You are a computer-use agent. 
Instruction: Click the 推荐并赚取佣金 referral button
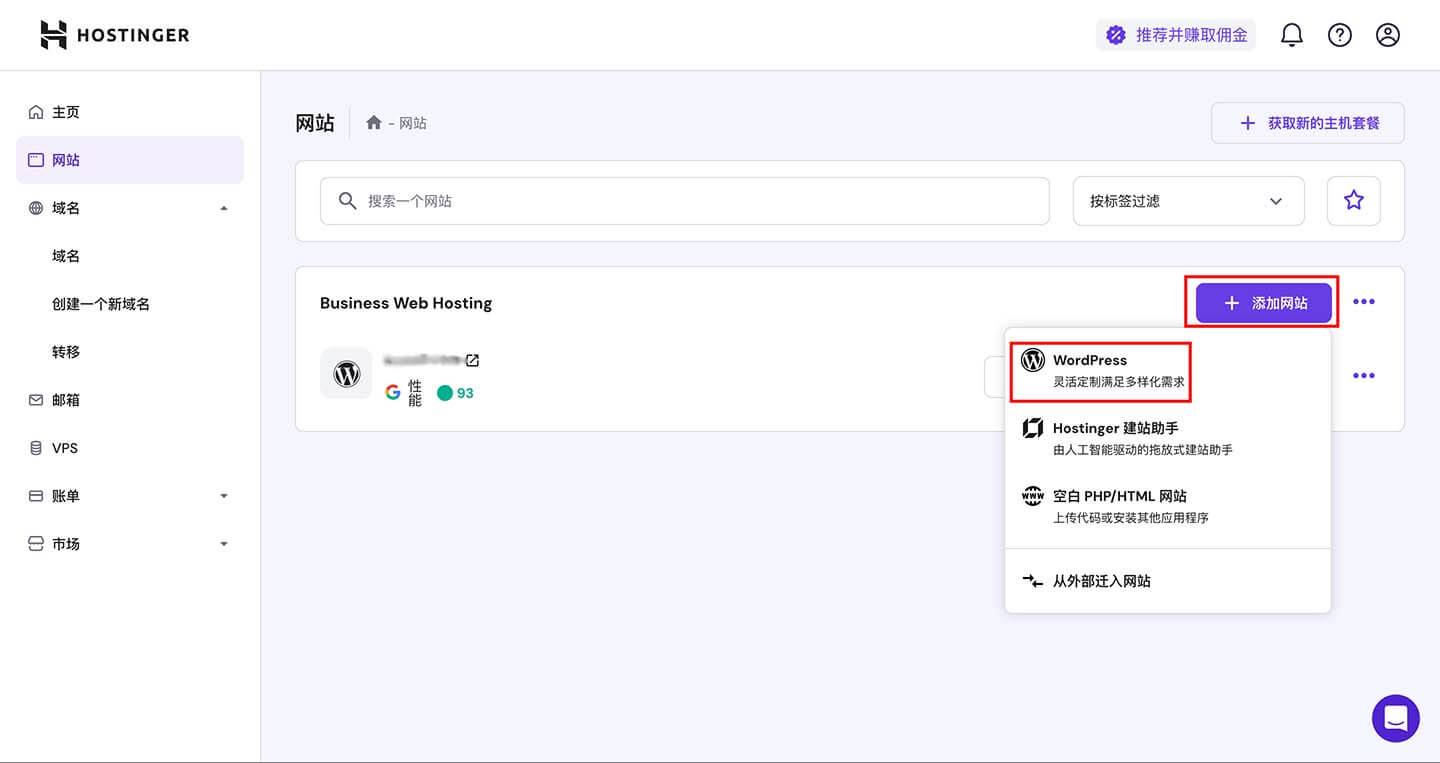coord(1176,35)
